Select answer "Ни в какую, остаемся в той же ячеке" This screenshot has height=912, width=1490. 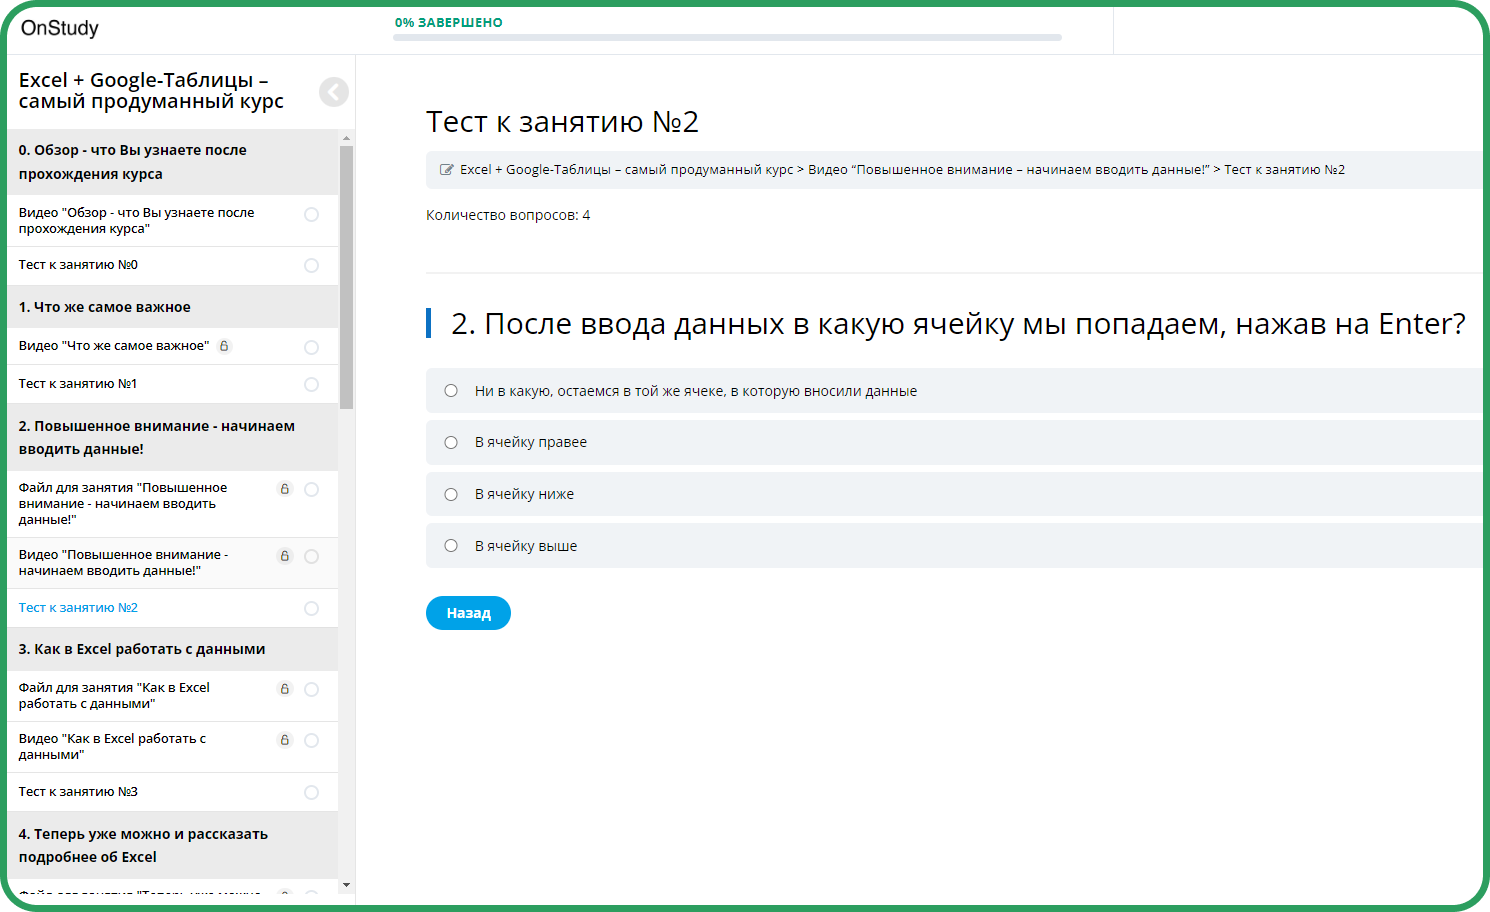tap(451, 391)
